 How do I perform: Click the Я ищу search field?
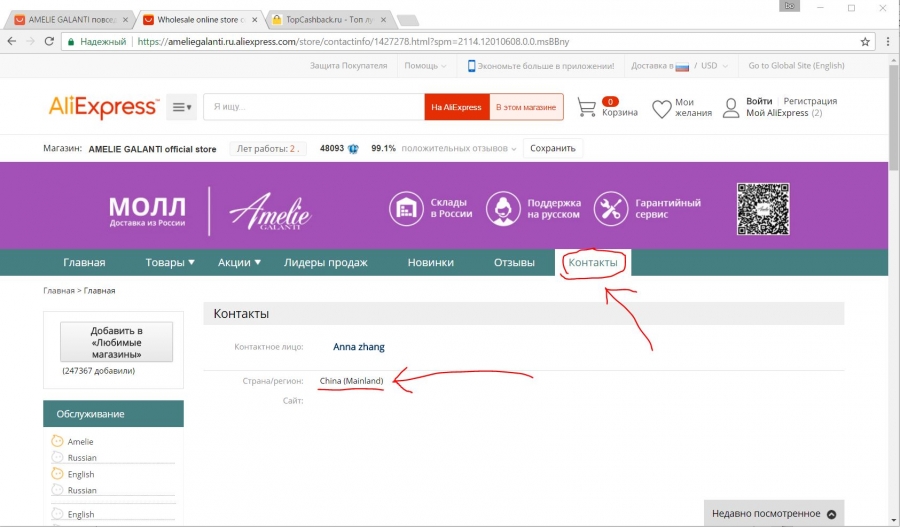[x=314, y=107]
